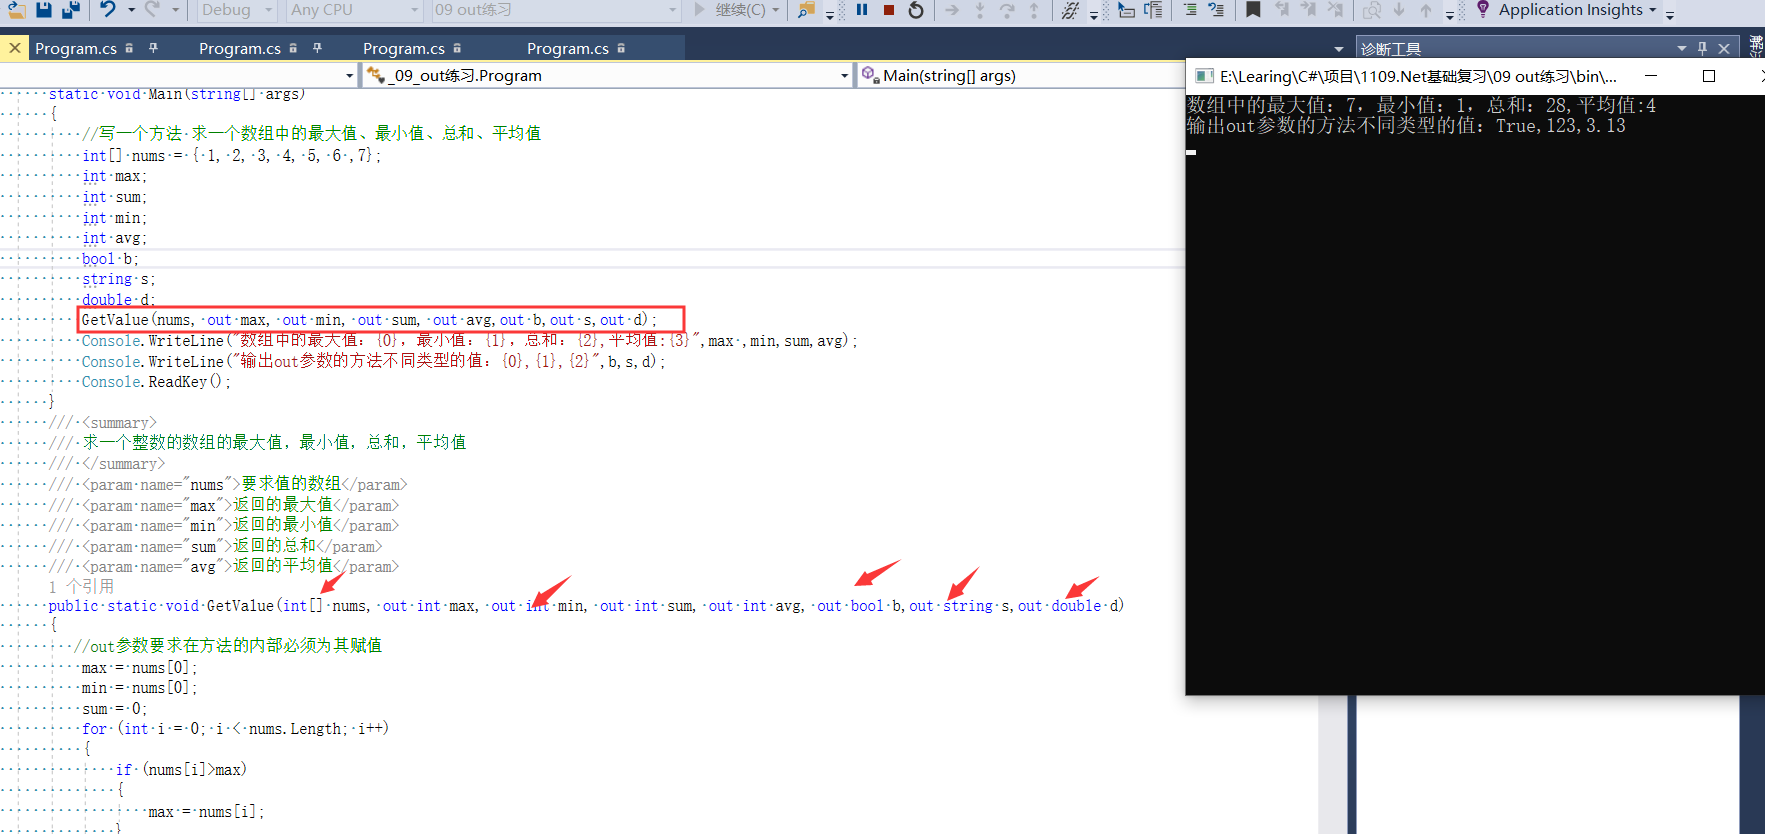Click the 'sum = 0;' code line

114,709
